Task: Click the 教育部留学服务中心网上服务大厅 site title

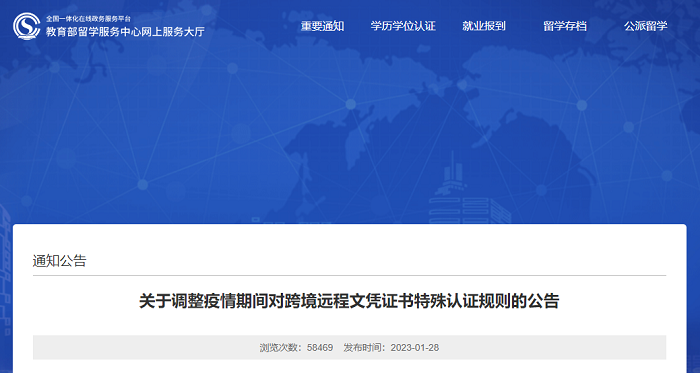Action: (125, 31)
